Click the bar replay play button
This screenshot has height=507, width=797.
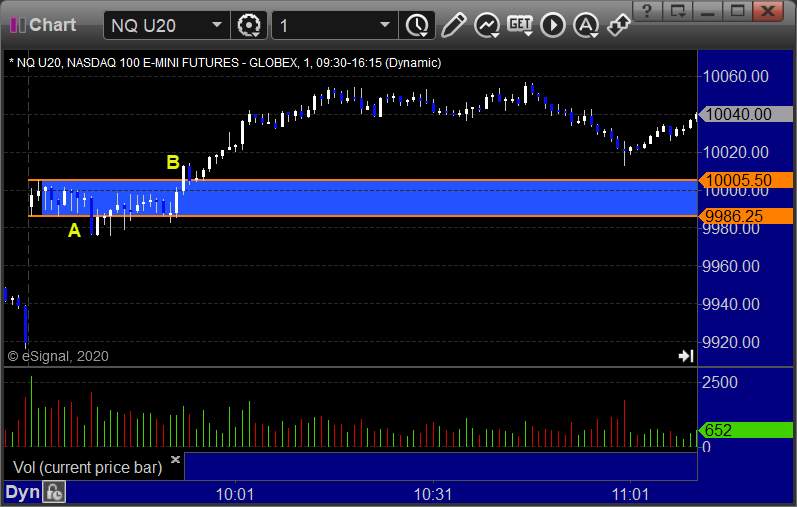553,25
